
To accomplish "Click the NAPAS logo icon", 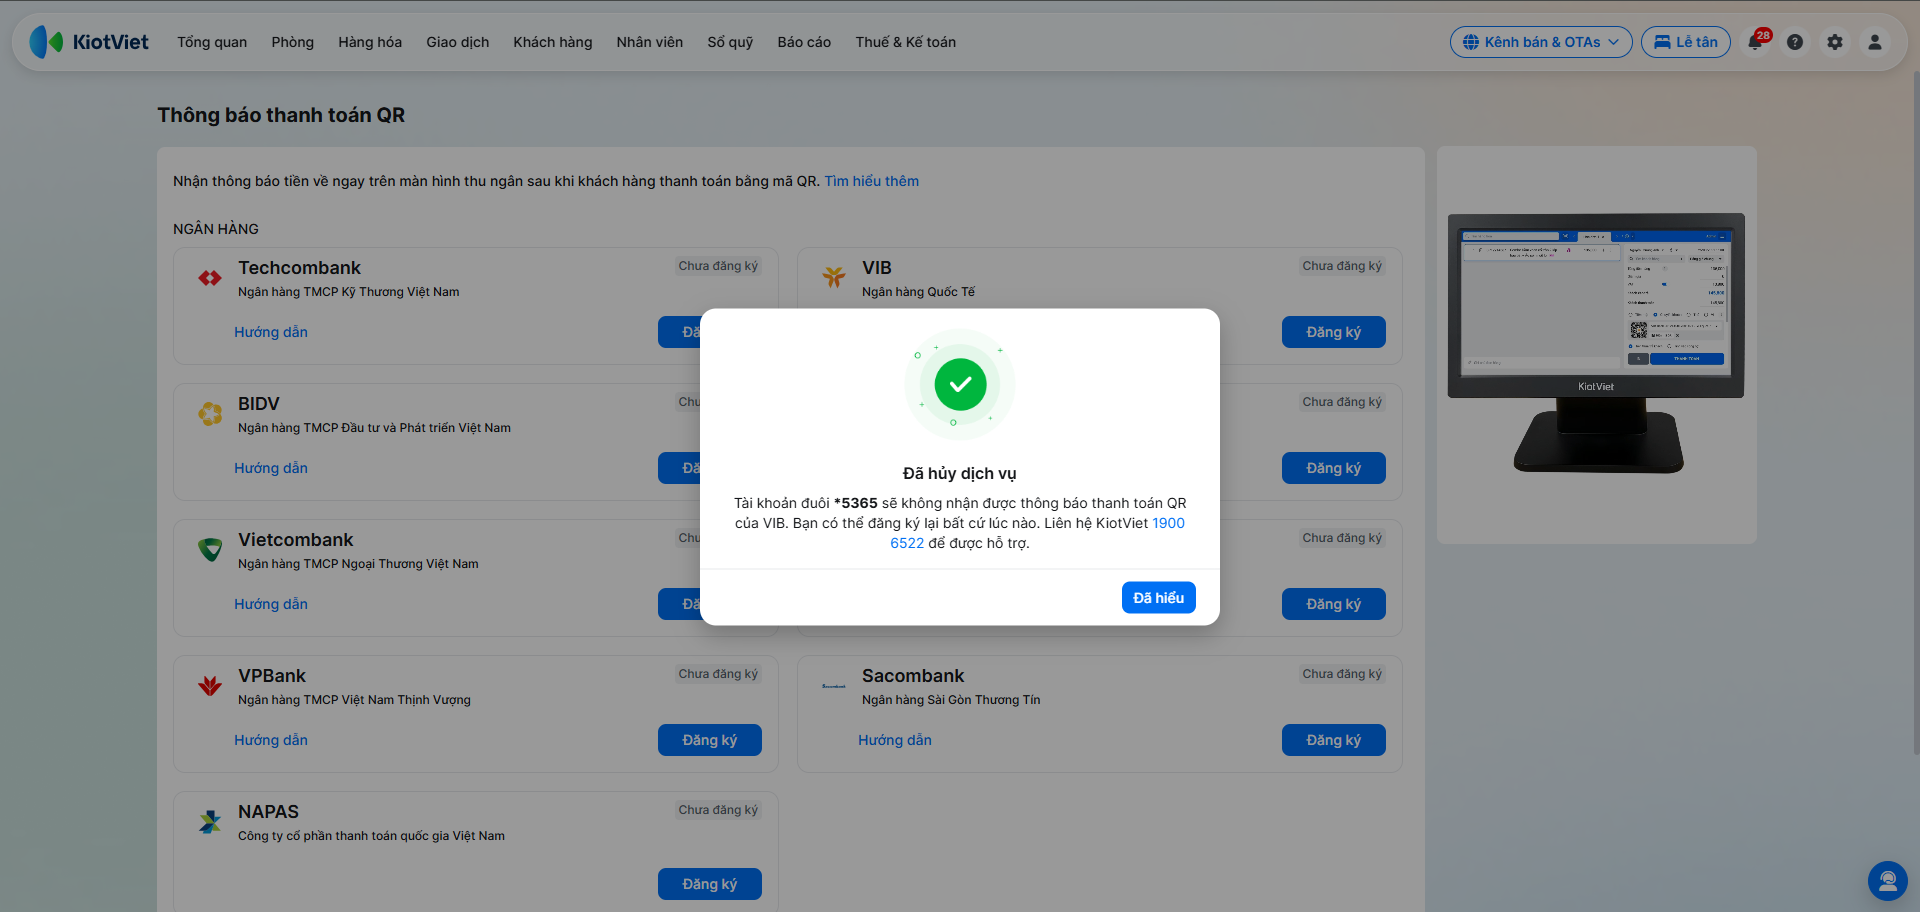I will click(210, 822).
